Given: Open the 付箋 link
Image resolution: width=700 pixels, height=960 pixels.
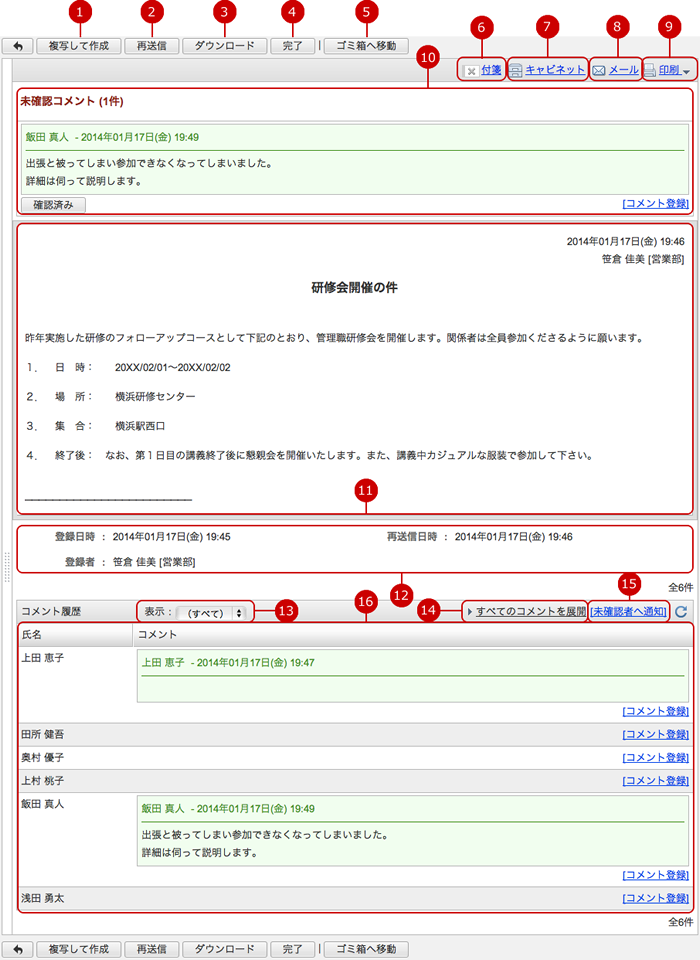Looking at the screenshot, I should (491, 70).
